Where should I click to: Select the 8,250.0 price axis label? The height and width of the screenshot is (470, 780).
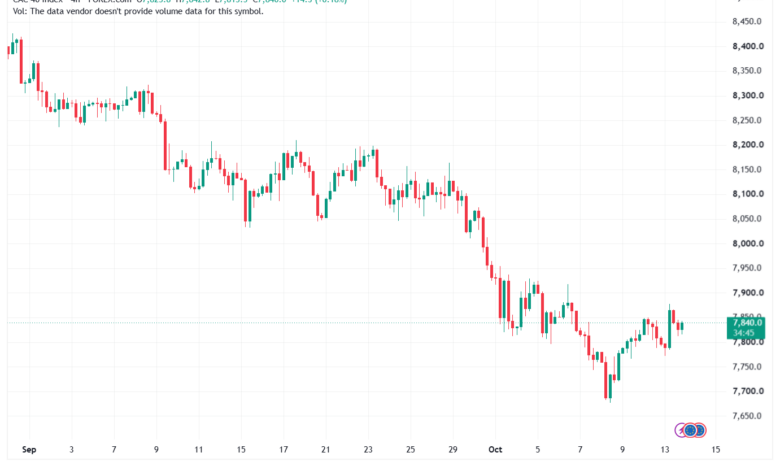click(747, 120)
